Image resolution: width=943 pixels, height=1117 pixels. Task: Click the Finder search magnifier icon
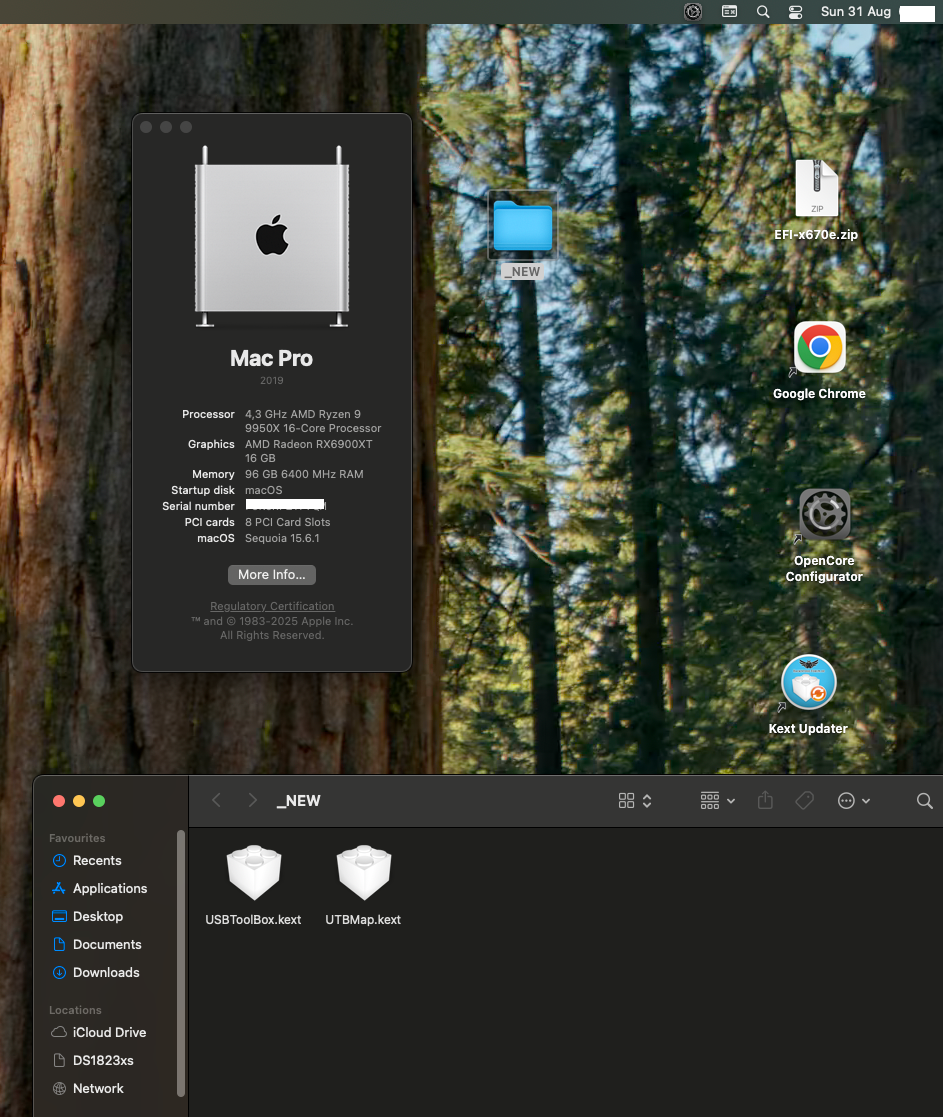click(x=925, y=801)
